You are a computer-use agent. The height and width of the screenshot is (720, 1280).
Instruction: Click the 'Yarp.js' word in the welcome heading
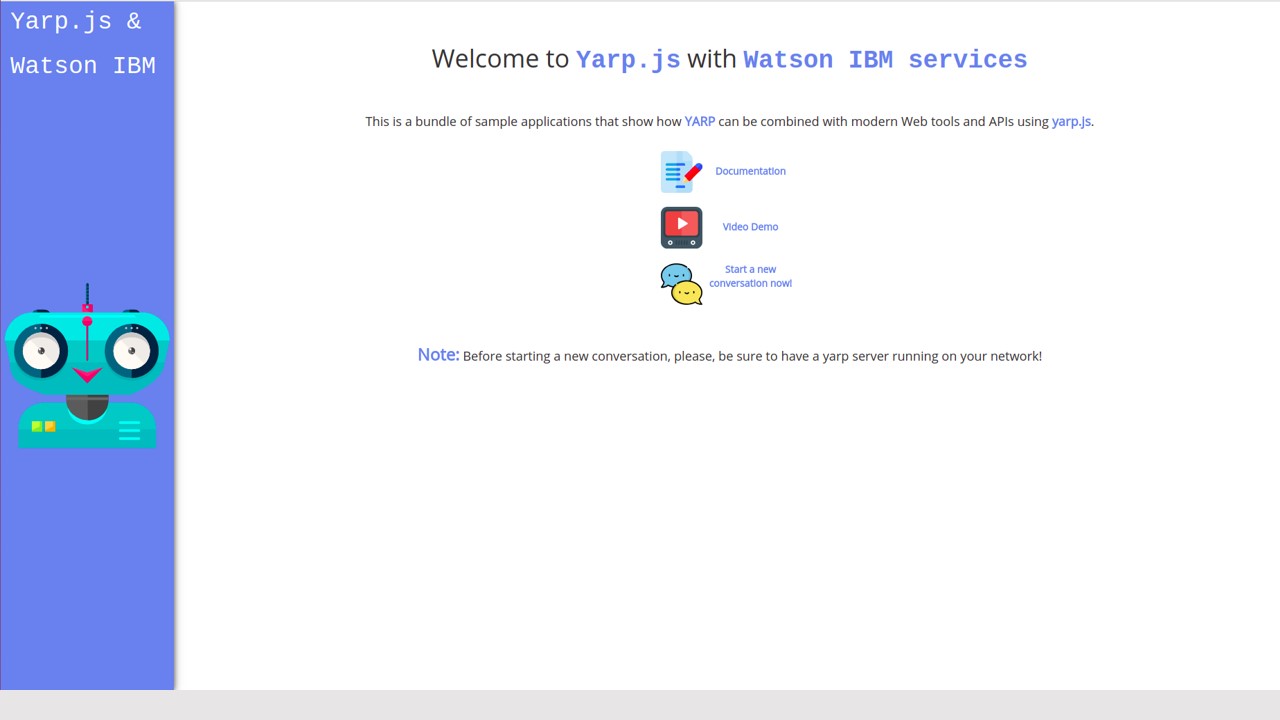(628, 59)
